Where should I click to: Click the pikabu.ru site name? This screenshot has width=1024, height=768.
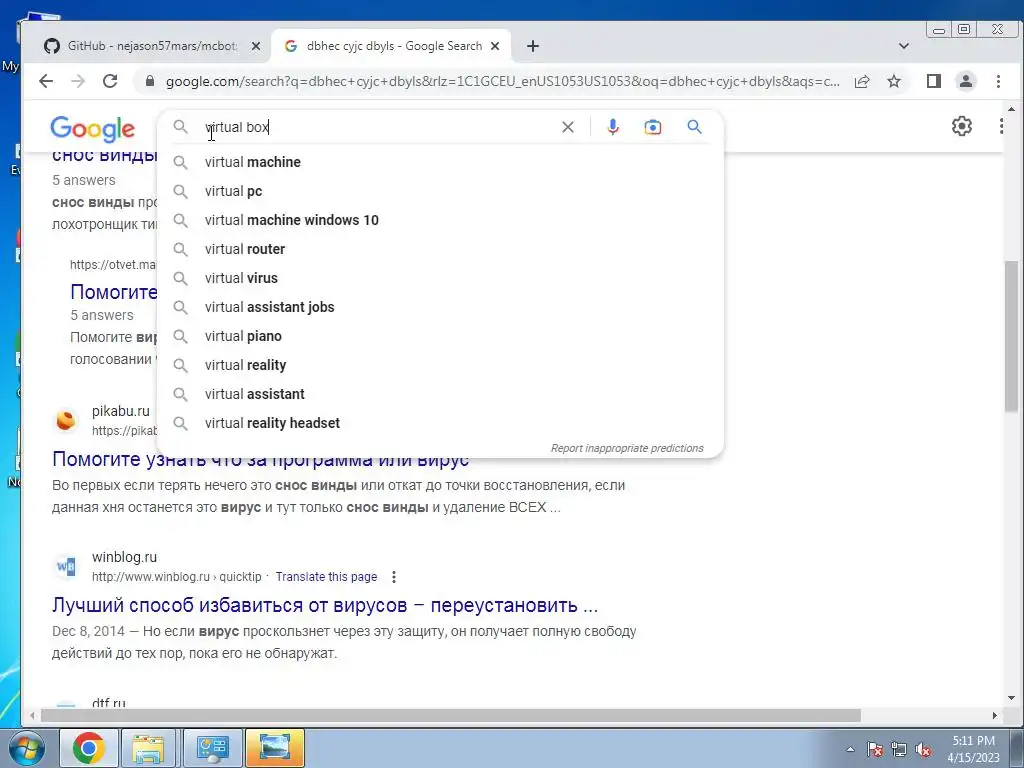[121, 411]
